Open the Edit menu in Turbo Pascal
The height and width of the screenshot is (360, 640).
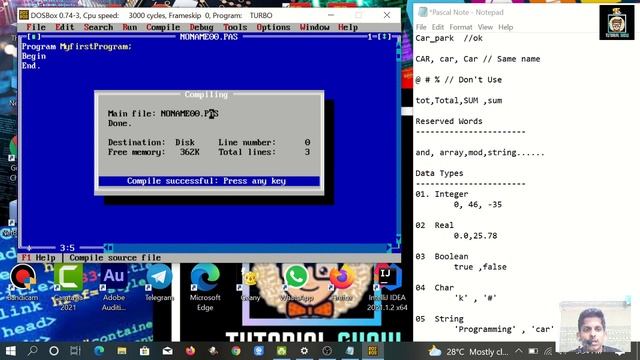64,27
